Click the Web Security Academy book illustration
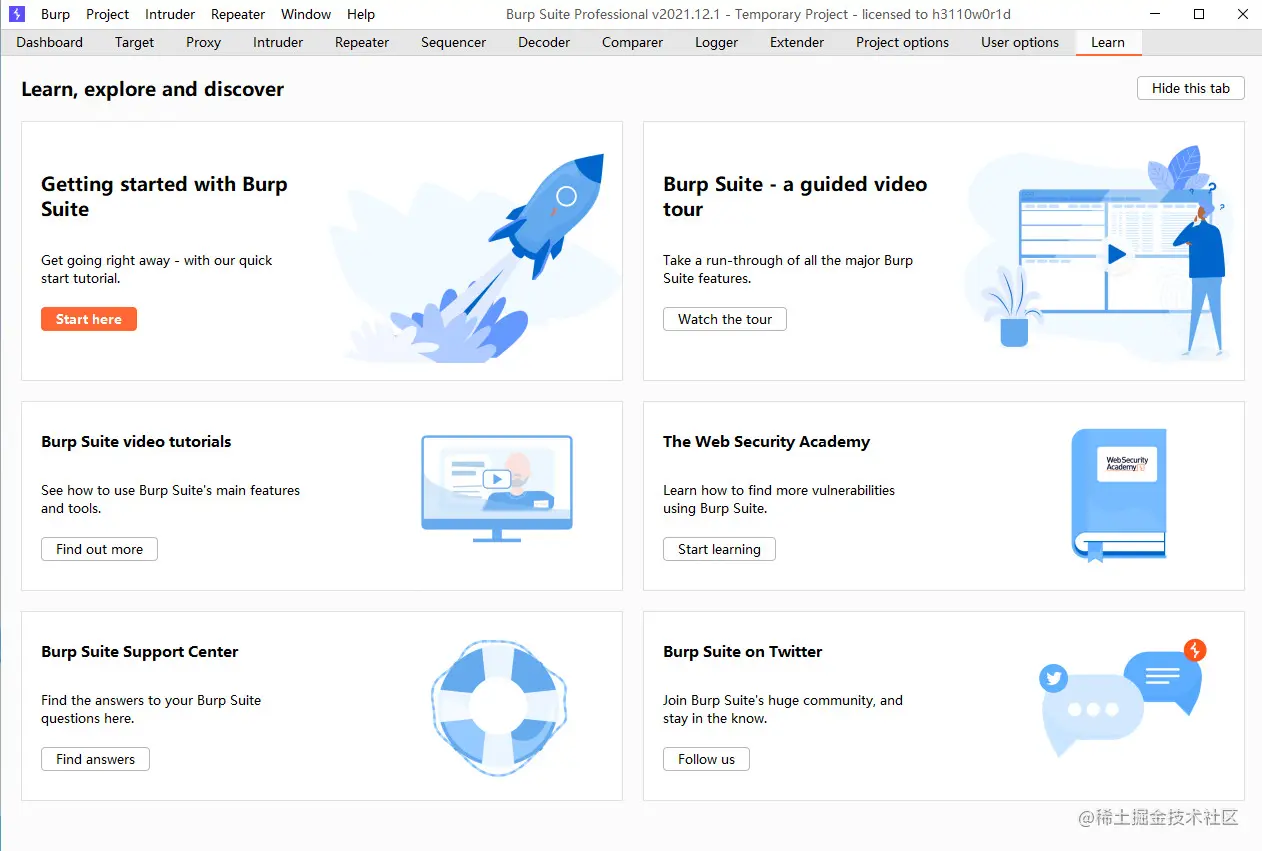 pos(1119,496)
